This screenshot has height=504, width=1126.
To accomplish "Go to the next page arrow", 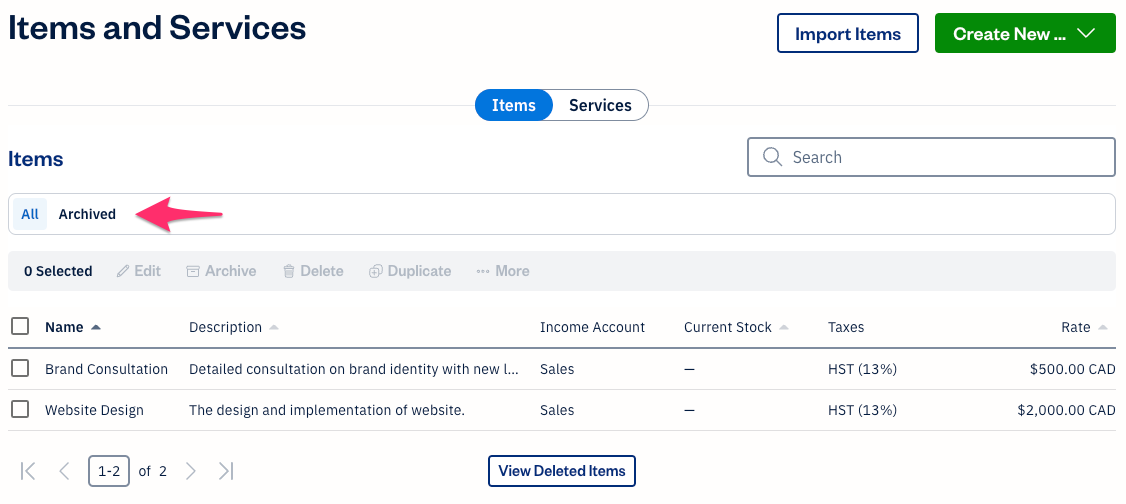I will (191, 471).
